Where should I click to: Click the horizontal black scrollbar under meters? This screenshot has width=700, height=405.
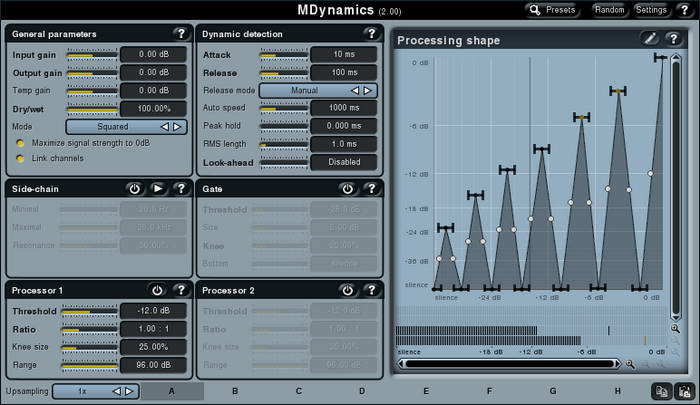[x=509, y=364]
